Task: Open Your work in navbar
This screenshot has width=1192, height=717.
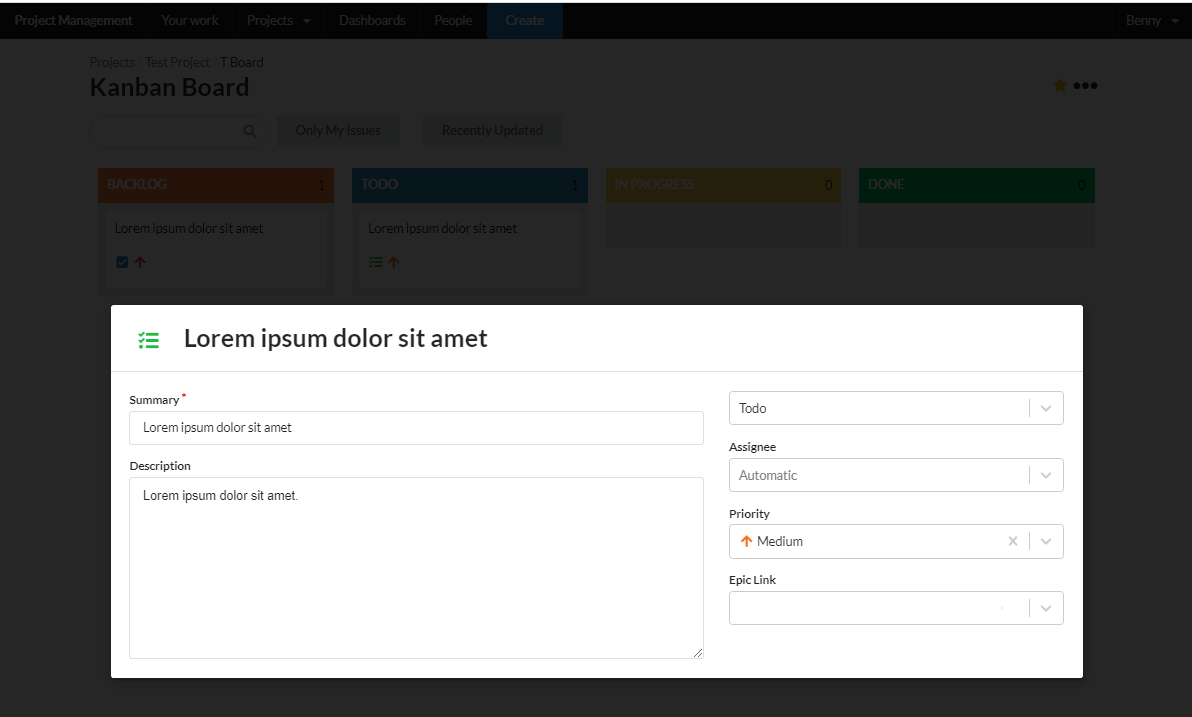Action: click(x=190, y=21)
